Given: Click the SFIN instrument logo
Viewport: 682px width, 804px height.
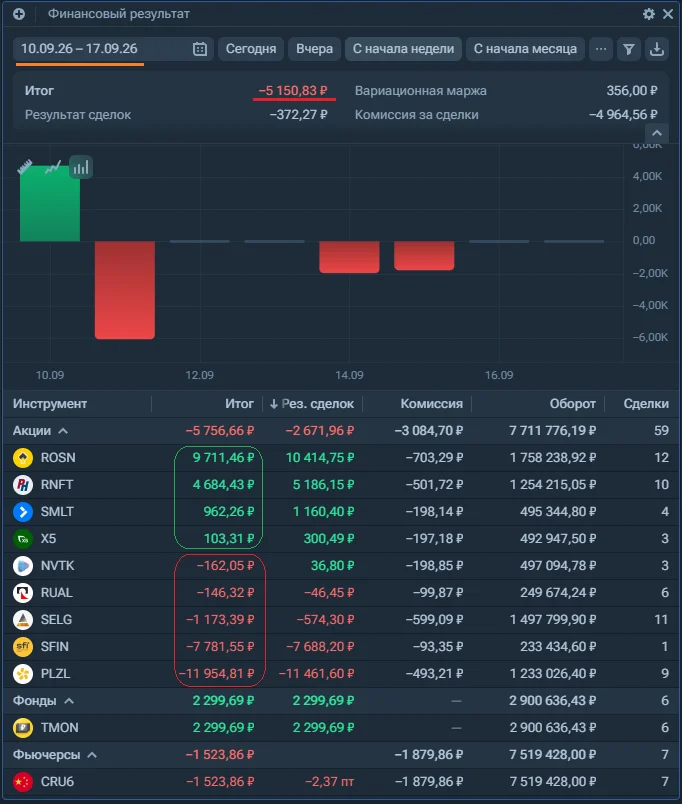Looking at the screenshot, I should point(23,647).
